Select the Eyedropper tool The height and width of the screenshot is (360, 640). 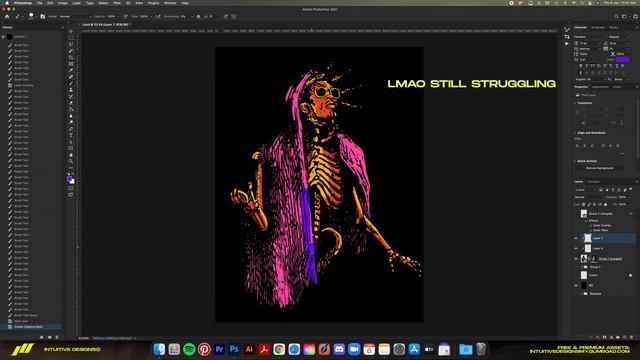pos(71,70)
